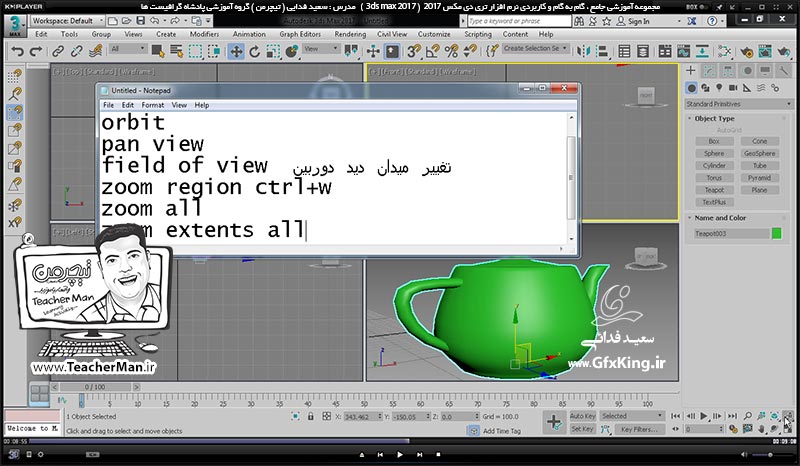Screen dimensions: 800x466
Task: Click the Undo arrow in main toolbar
Action: 17,51
